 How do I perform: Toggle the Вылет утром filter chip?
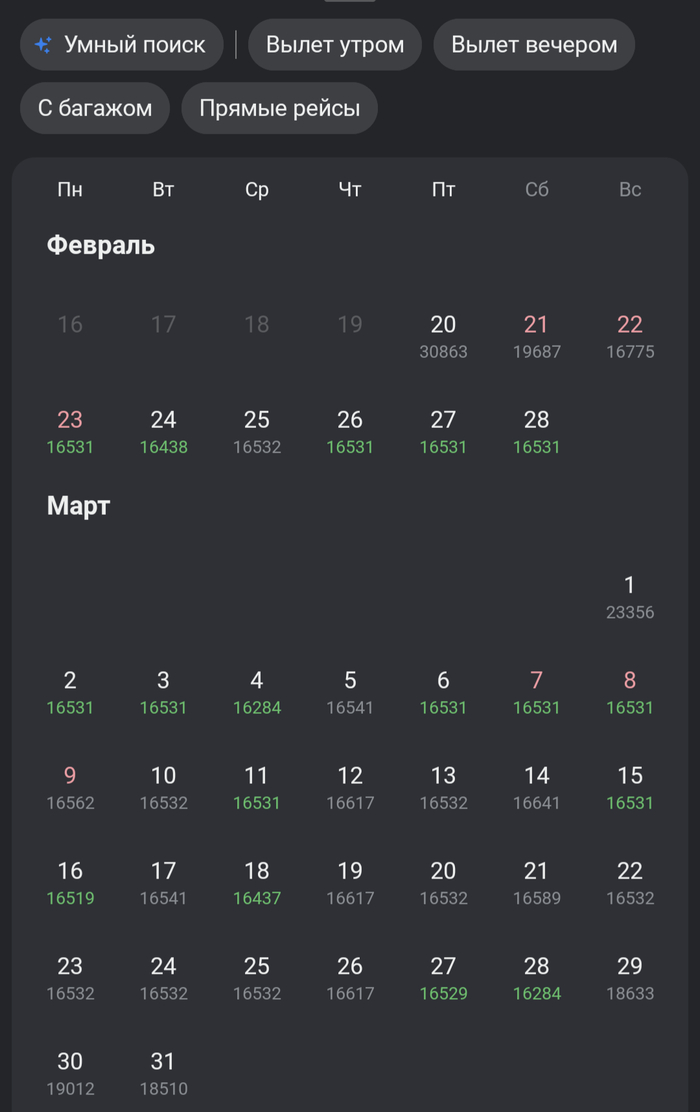[335, 45]
